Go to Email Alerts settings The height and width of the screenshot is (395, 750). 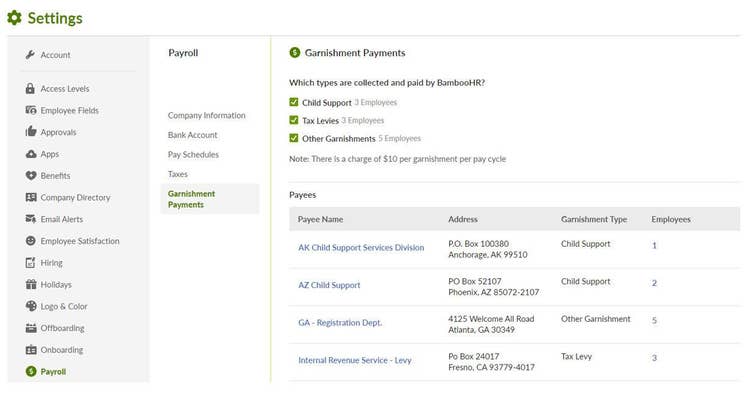[x=62, y=219]
